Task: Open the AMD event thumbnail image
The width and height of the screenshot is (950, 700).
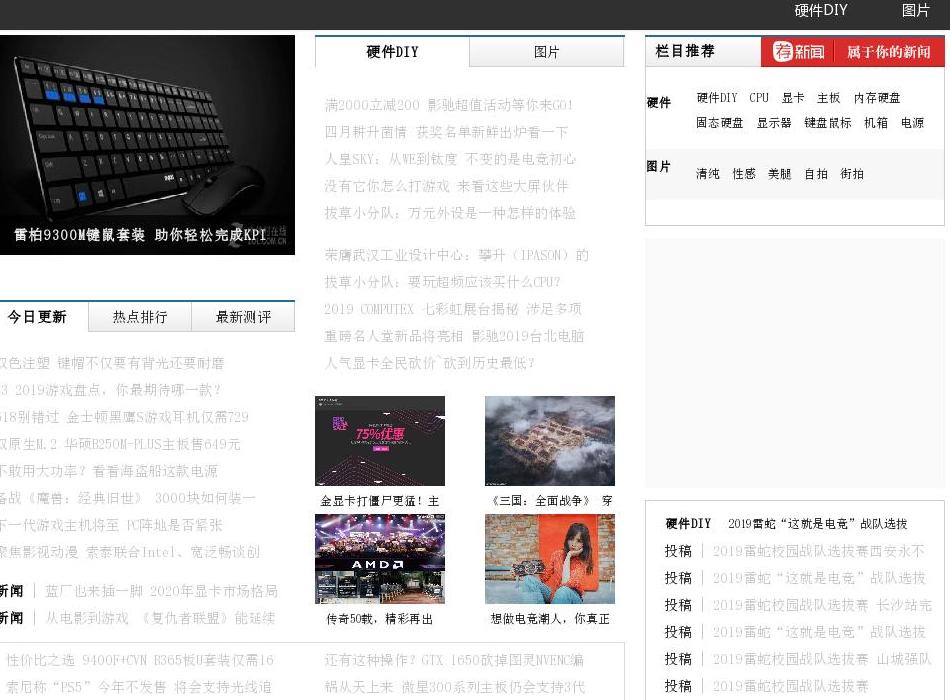Action: (x=380, y=559)
